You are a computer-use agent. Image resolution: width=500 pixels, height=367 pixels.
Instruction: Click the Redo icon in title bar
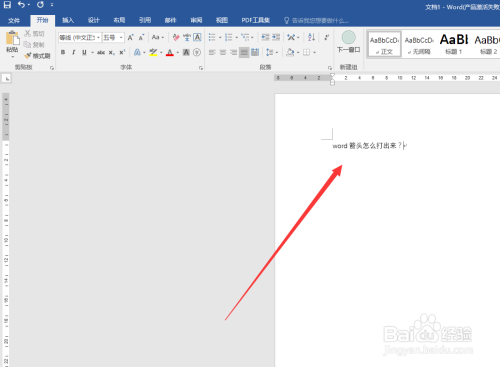[40, 5]
